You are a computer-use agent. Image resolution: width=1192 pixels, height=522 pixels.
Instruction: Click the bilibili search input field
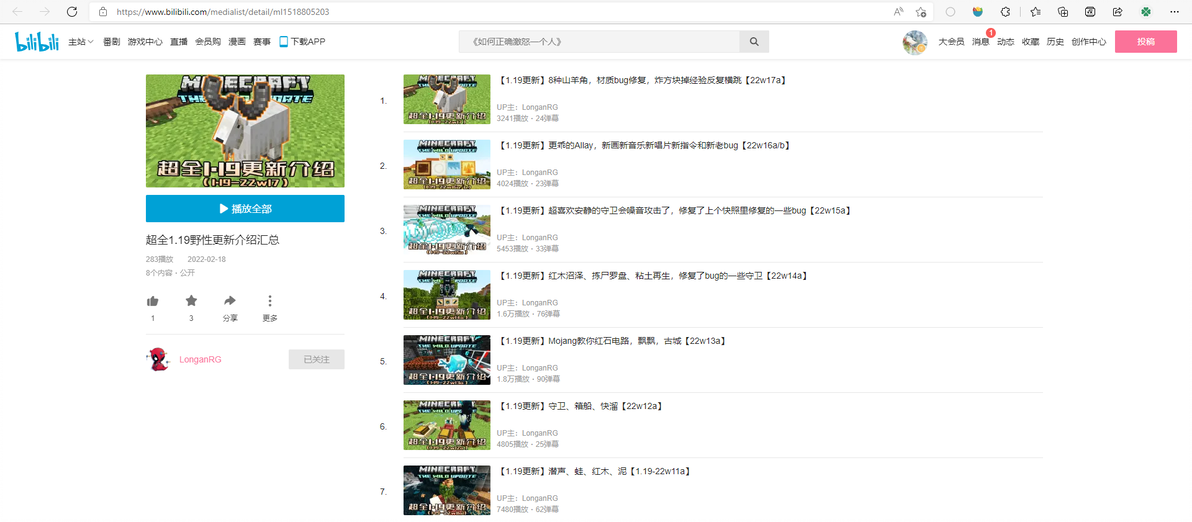tap(599, 42)
